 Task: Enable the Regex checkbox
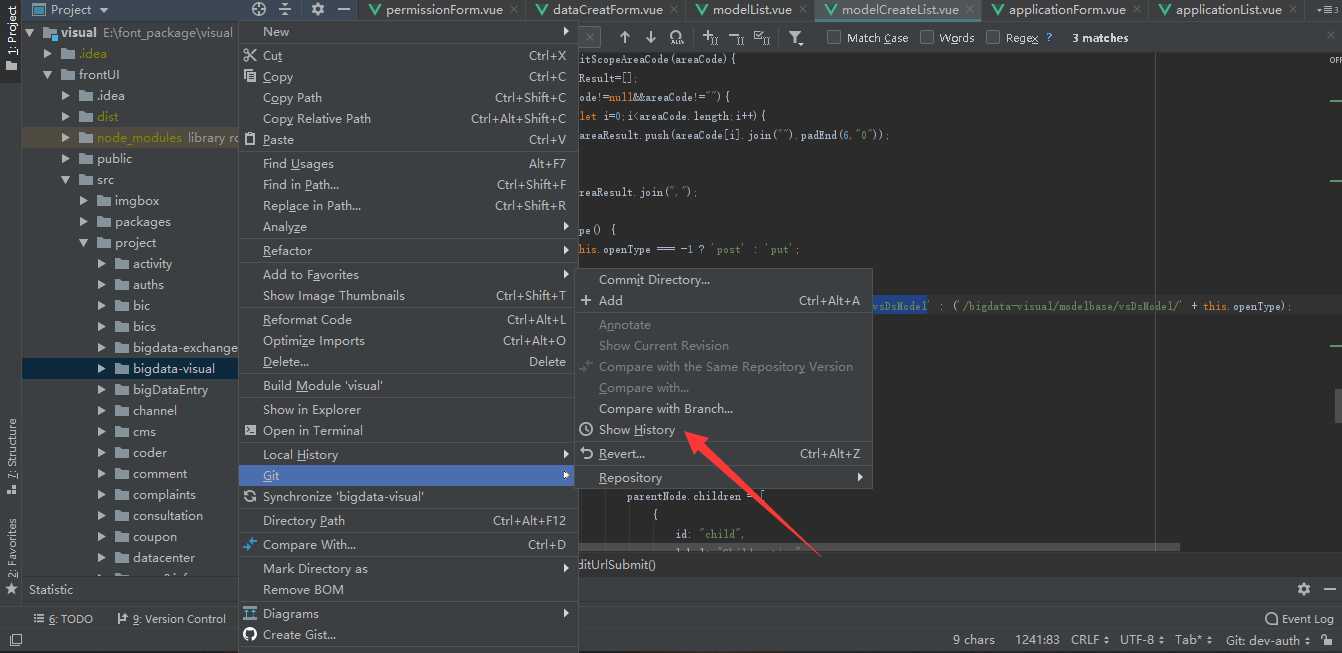pos(993,37)
